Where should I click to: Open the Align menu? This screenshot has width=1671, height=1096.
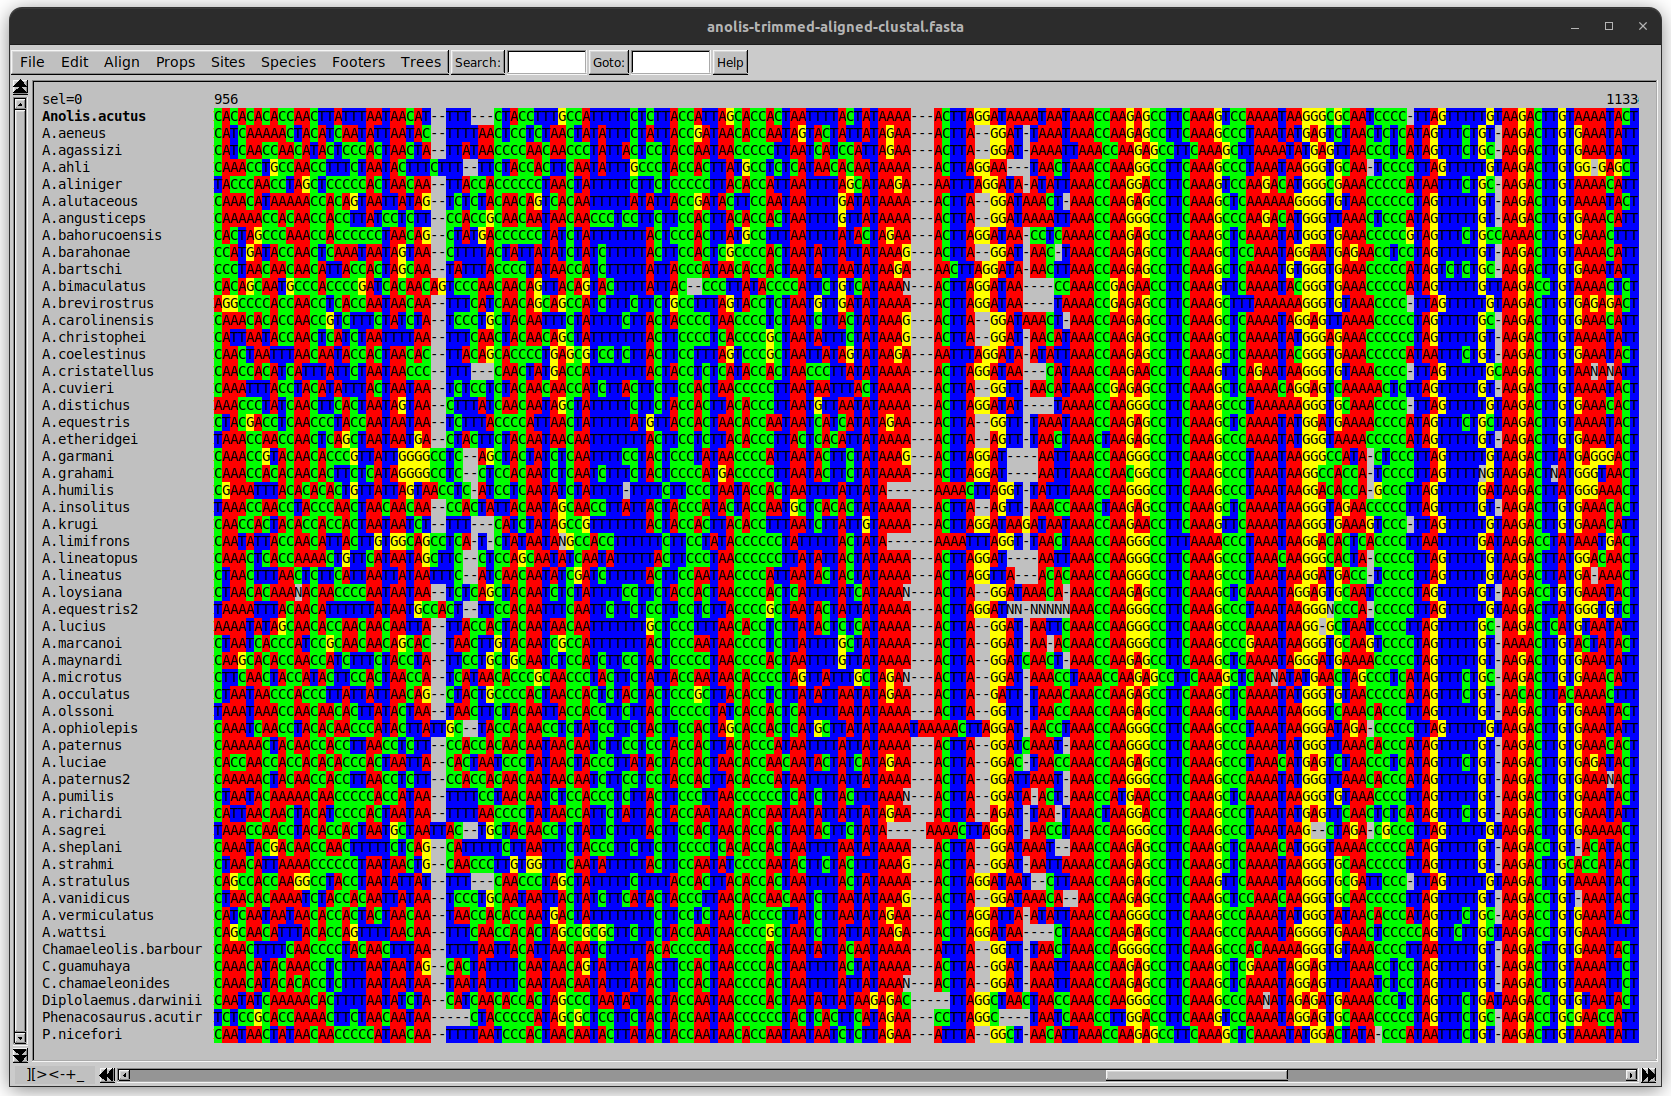coord(122,62)
